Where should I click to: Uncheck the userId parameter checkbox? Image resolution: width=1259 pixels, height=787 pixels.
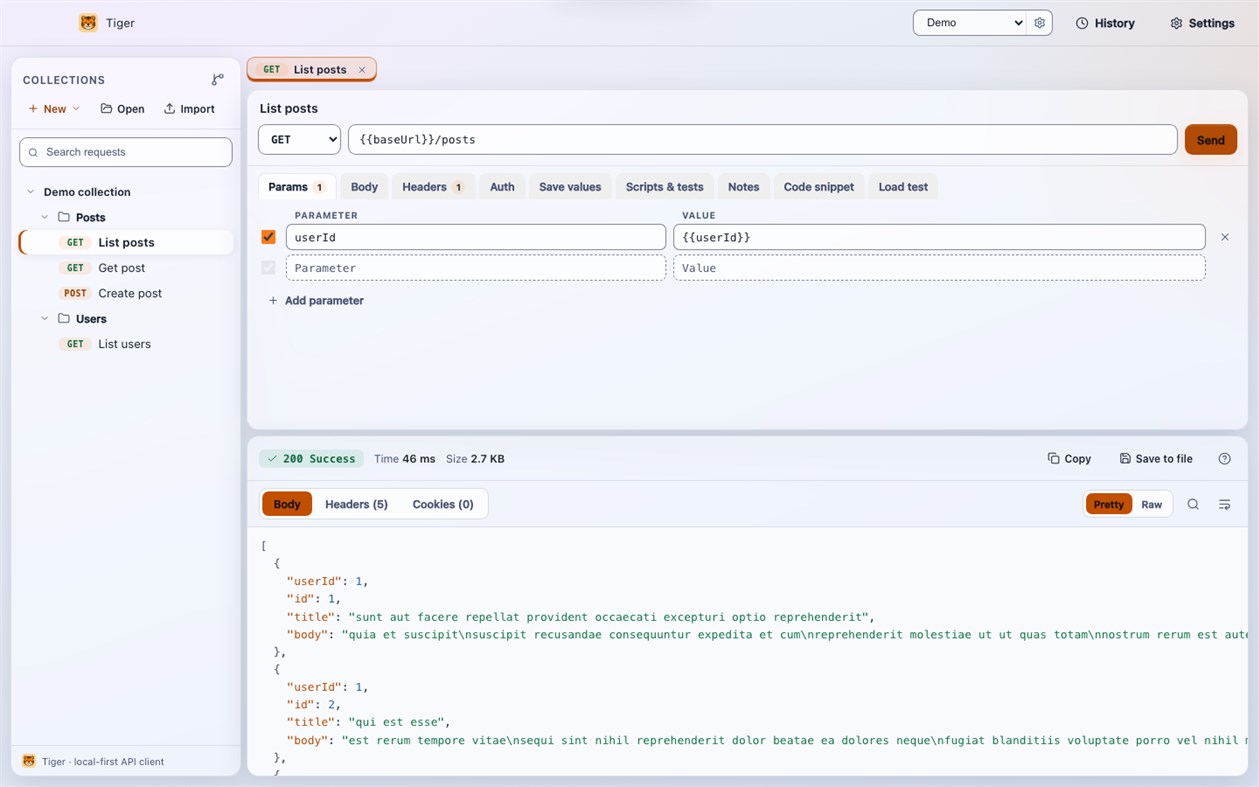(x=268, y=237)
